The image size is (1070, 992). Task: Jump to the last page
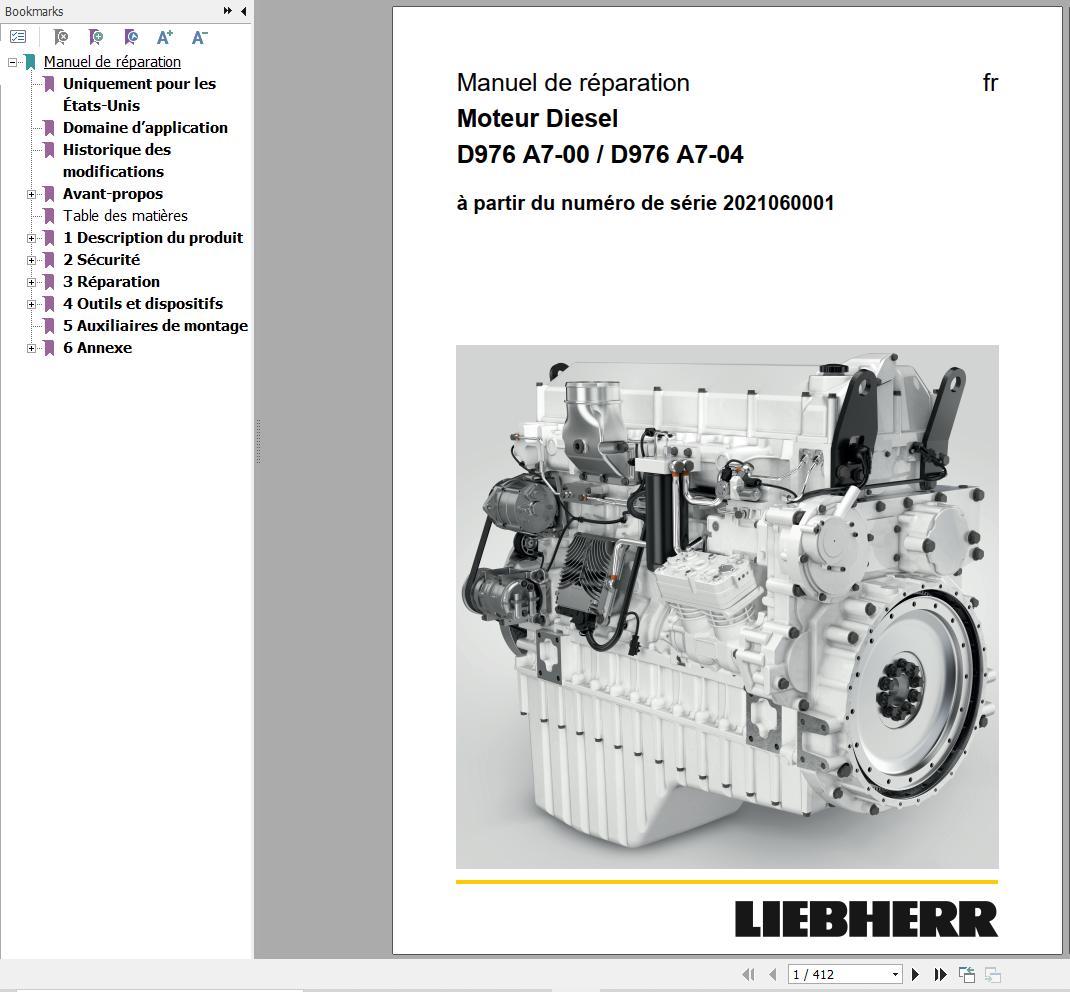coord(940,974)
